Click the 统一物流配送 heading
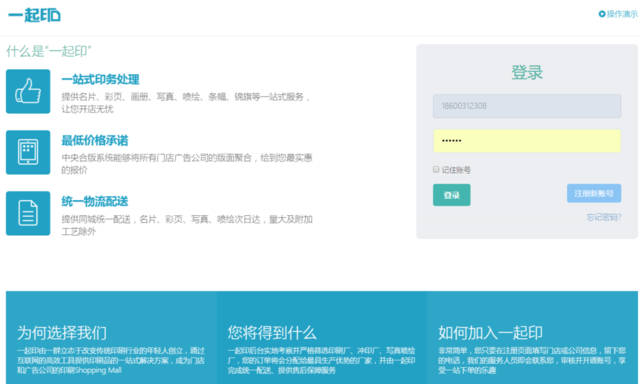Image resolution: width=640 pixels, height=384 pixels. click(95, 201)
